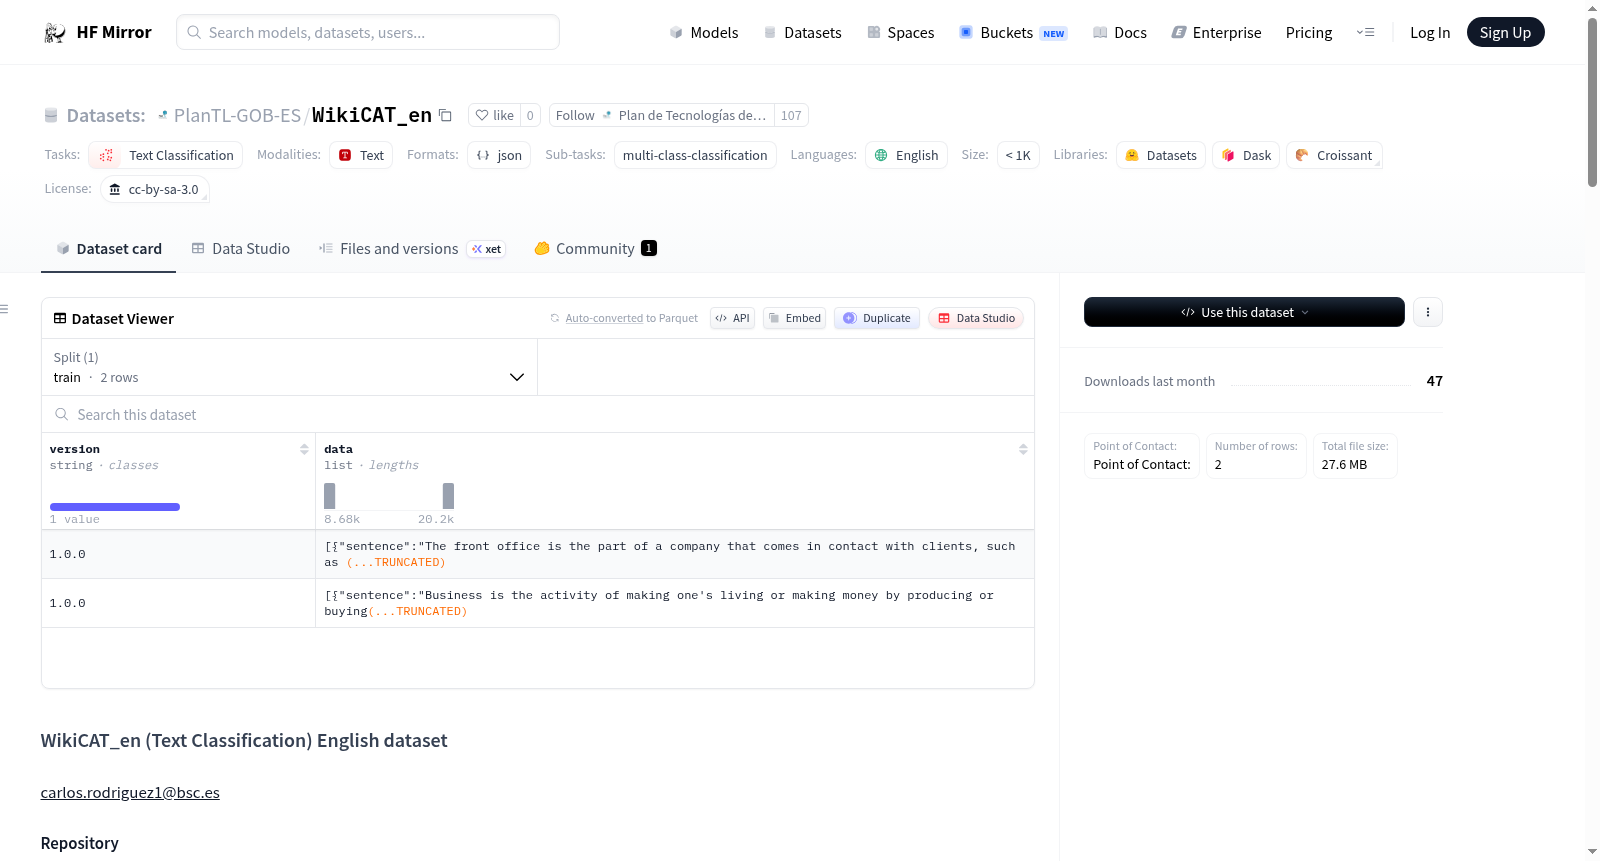Viewport: 1600px width, 861px height.
Task: Open the PlanTL-GOB-ES organization page
Action: [237, 115]
